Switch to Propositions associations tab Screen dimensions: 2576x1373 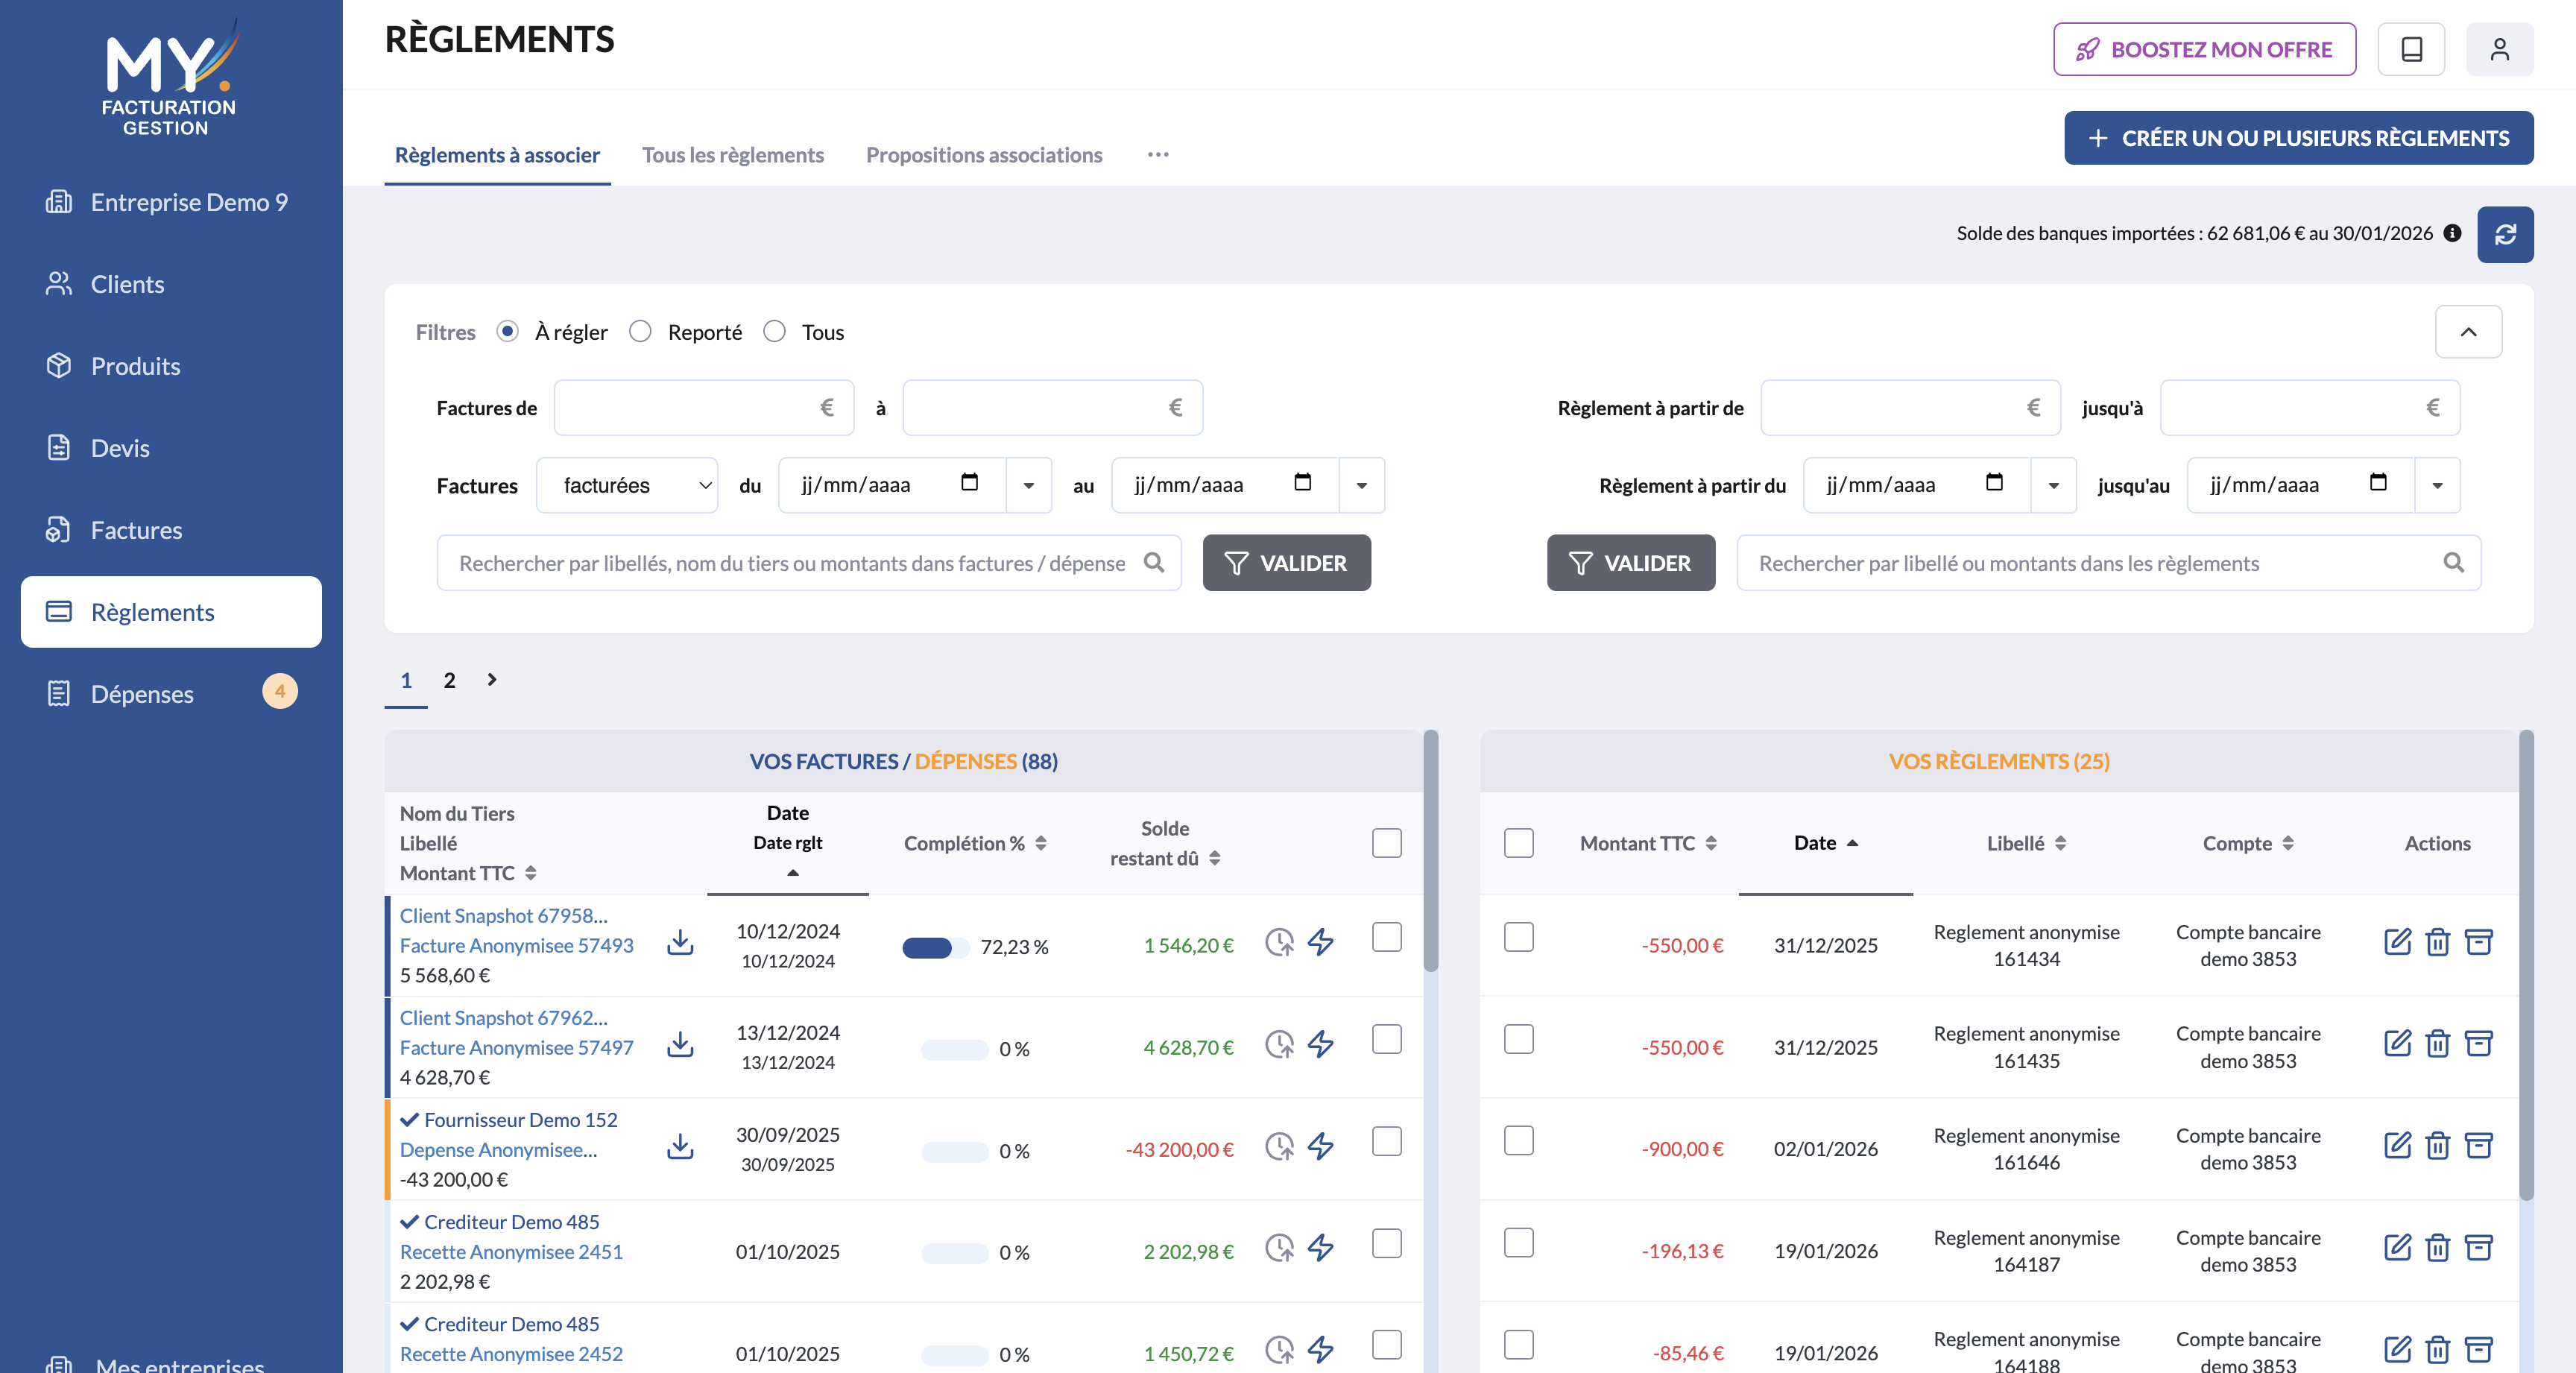984,155
